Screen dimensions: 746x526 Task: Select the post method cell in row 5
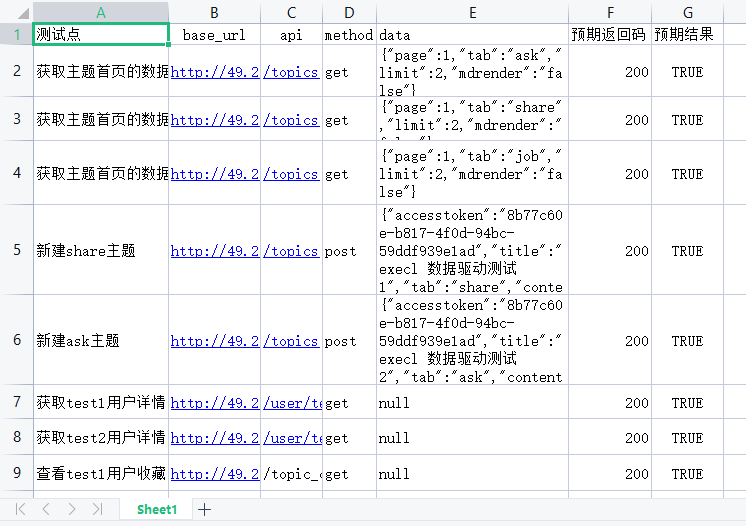coord(350,250)
